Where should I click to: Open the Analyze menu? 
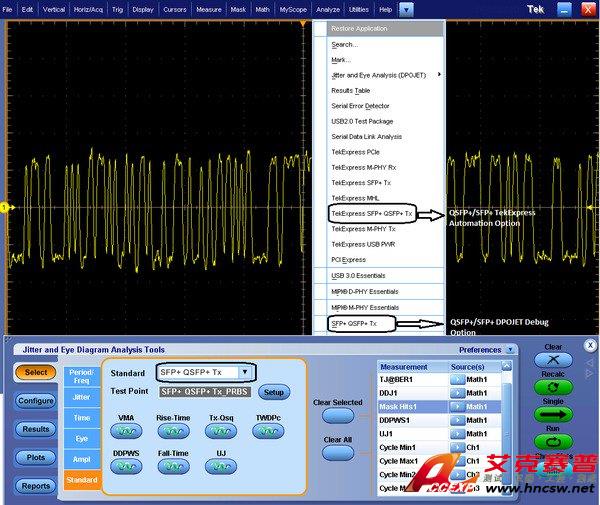[x=327, y=9]
